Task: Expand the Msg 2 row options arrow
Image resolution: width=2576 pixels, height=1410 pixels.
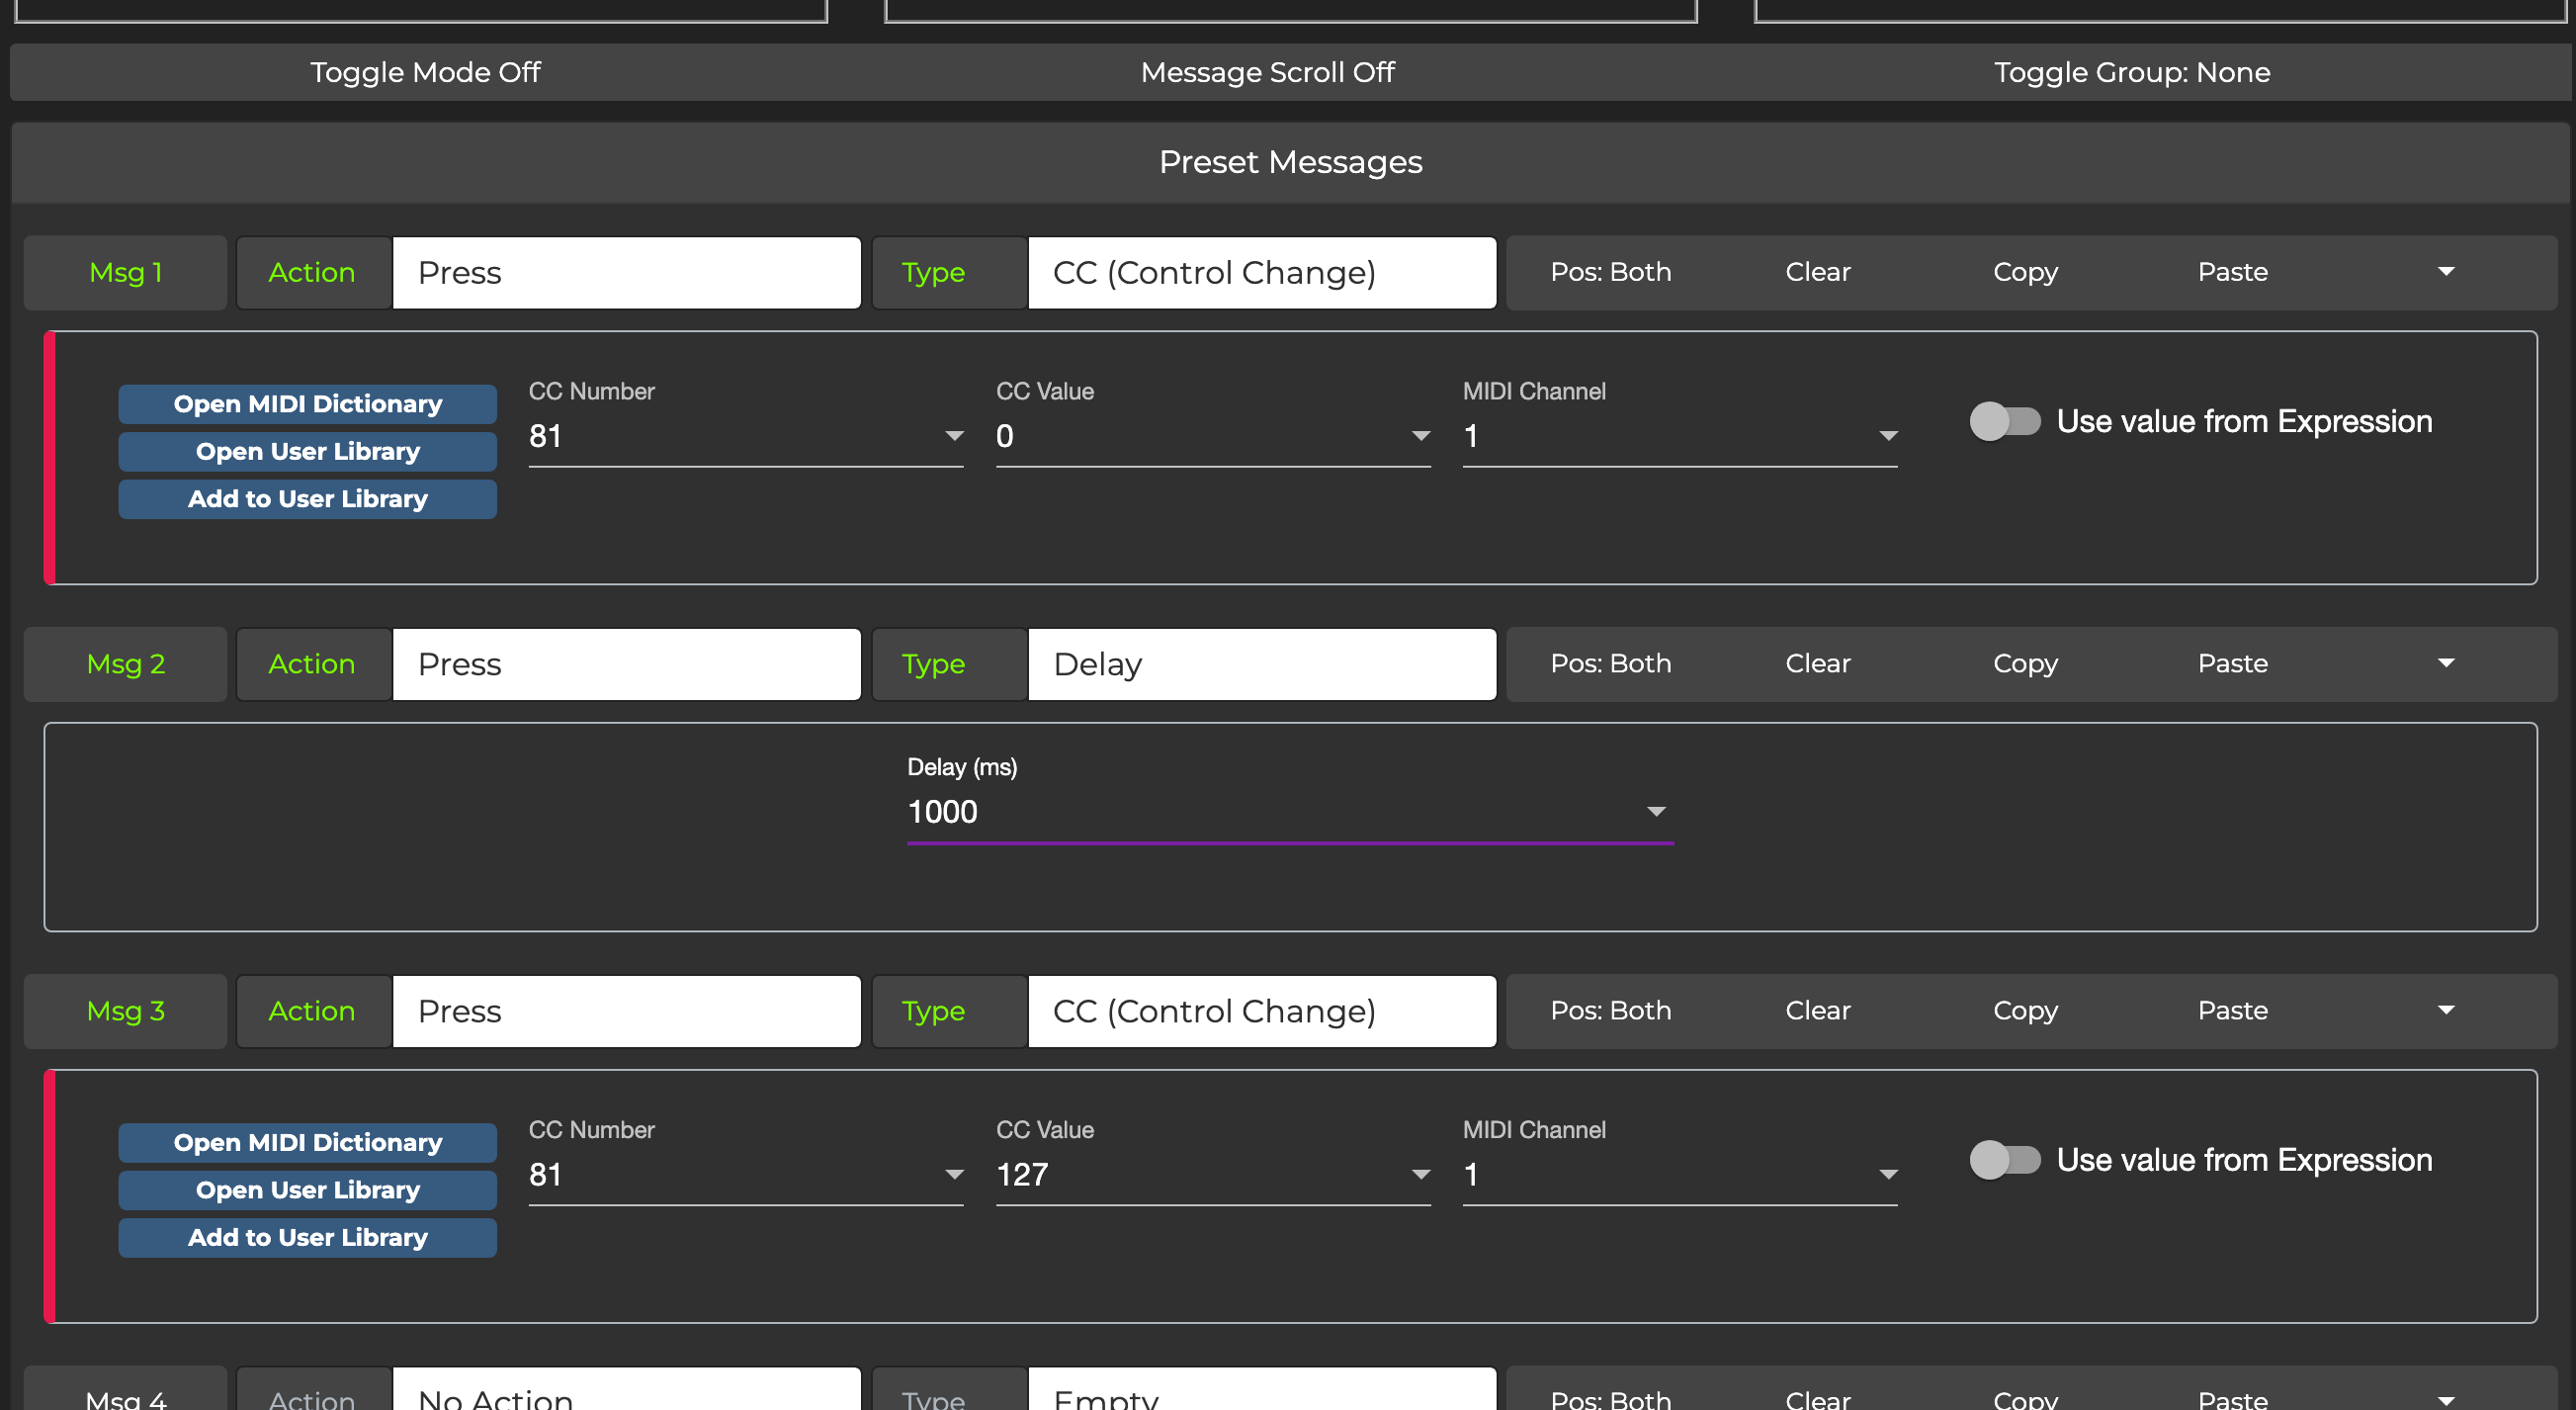Action: (x=2446, y=663)
